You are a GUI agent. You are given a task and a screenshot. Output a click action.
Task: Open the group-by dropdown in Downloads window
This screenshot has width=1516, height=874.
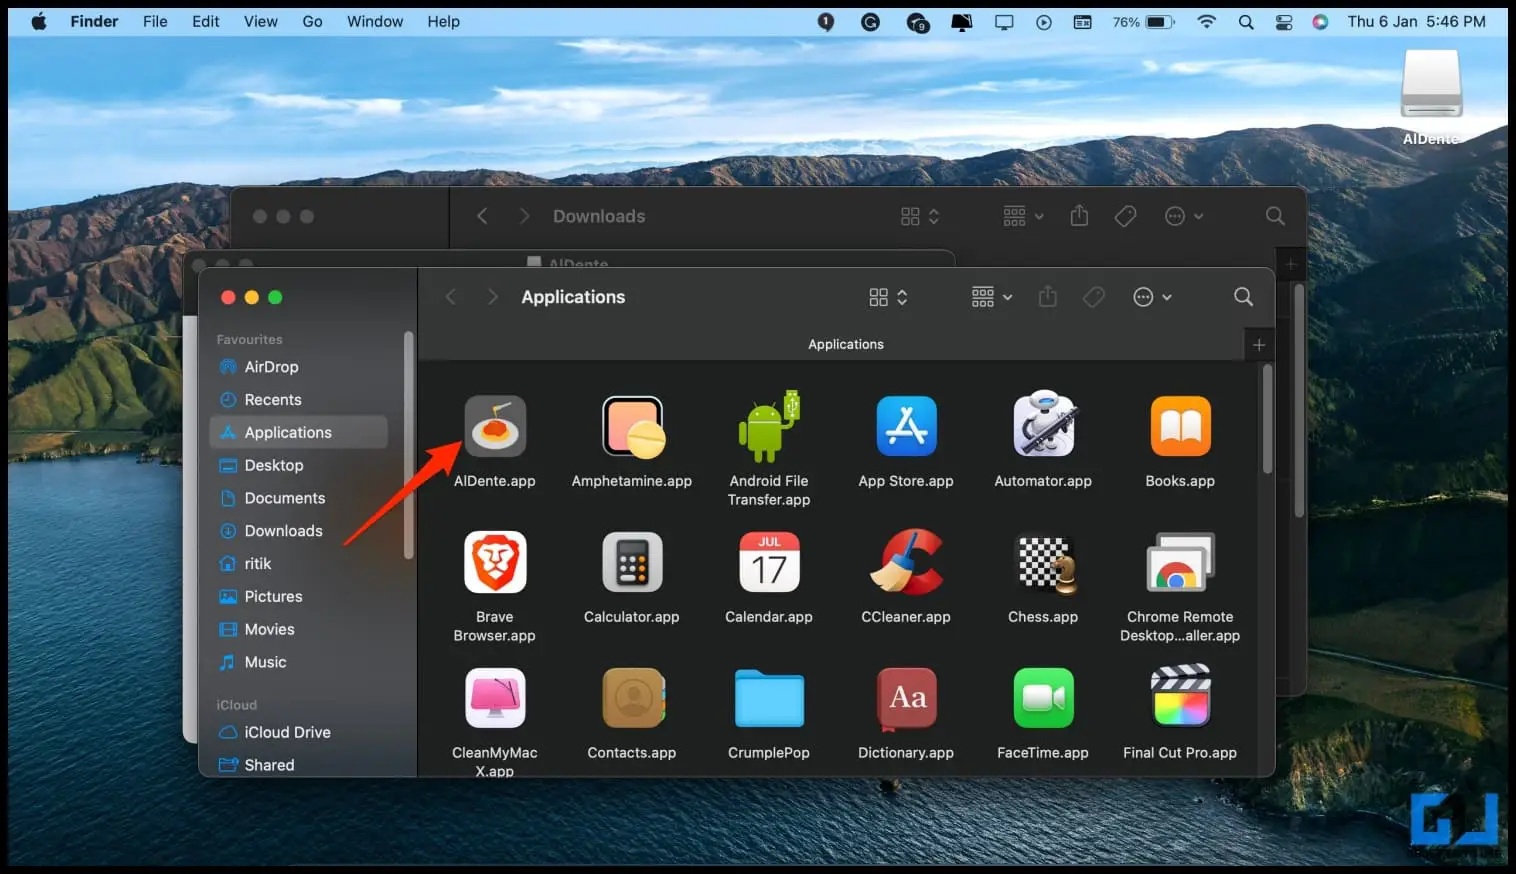[x=1023, y=216]
